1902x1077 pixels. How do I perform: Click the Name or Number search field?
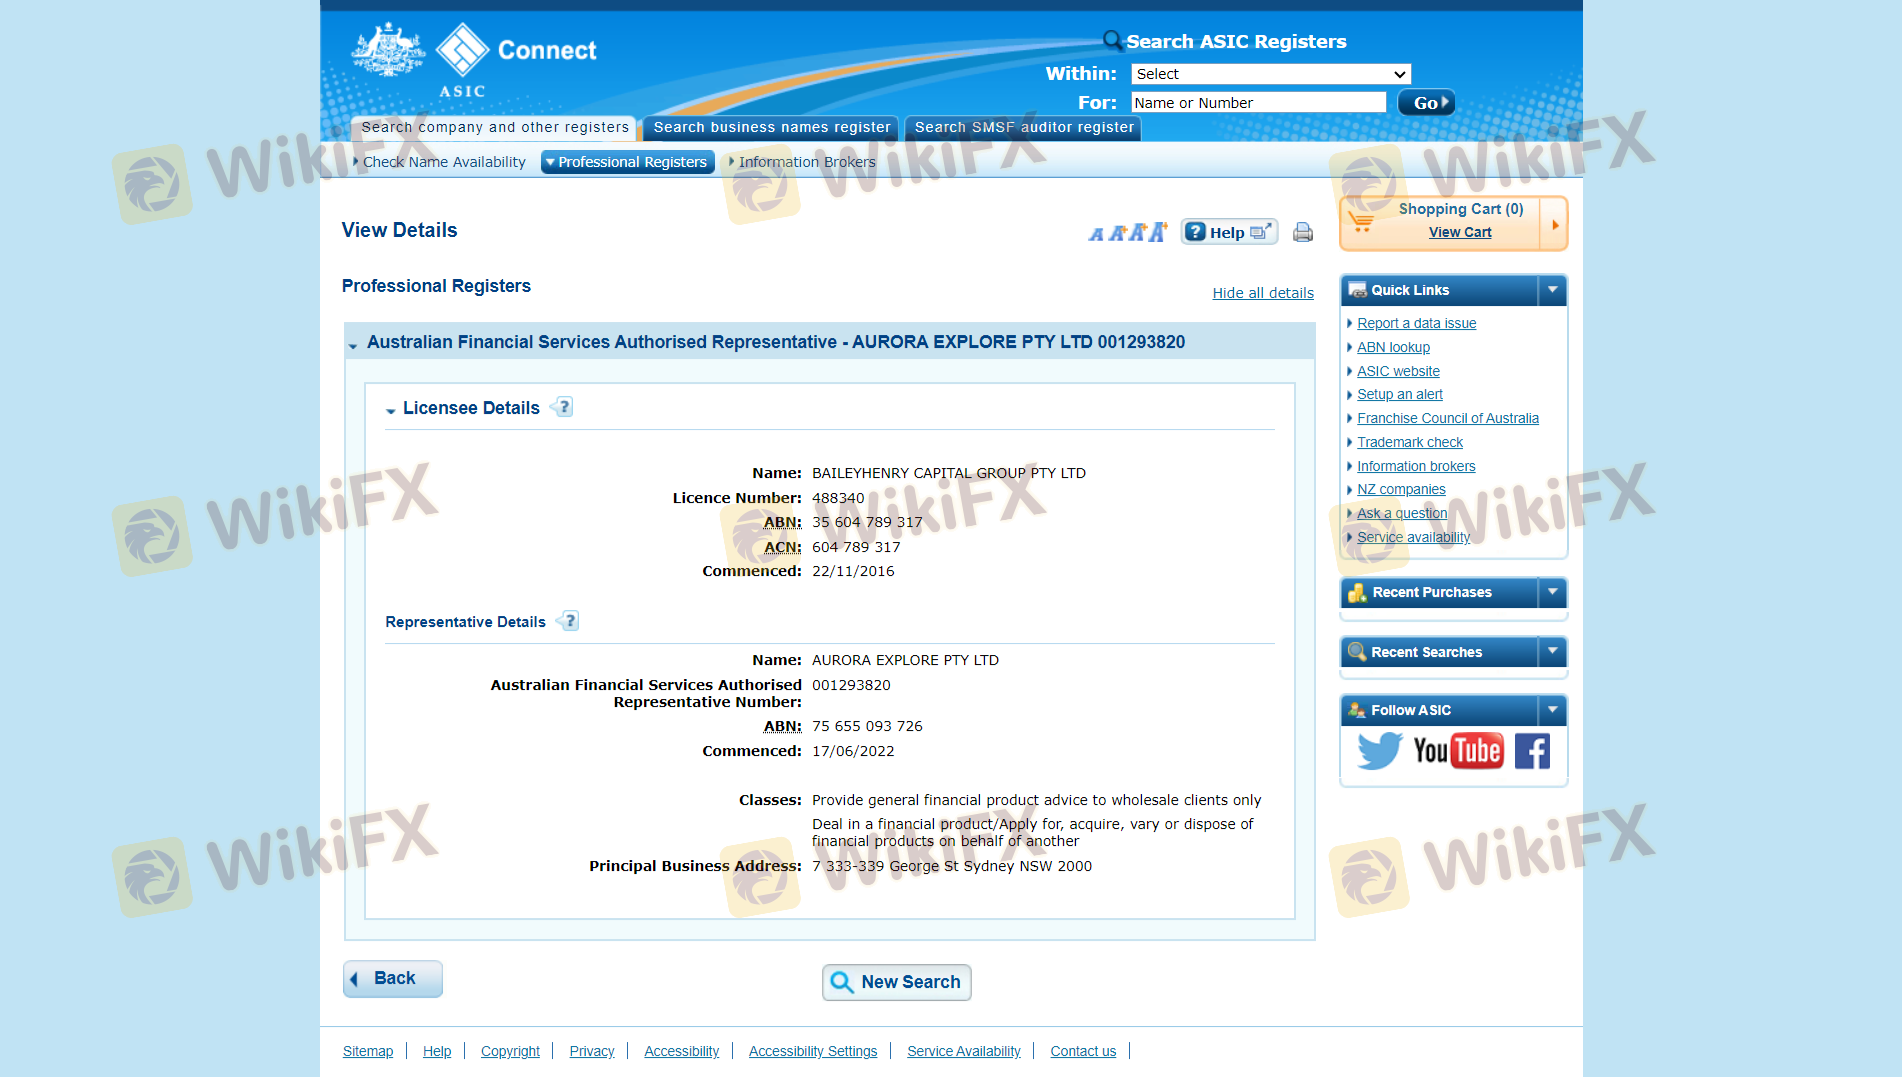point(1257,103)
